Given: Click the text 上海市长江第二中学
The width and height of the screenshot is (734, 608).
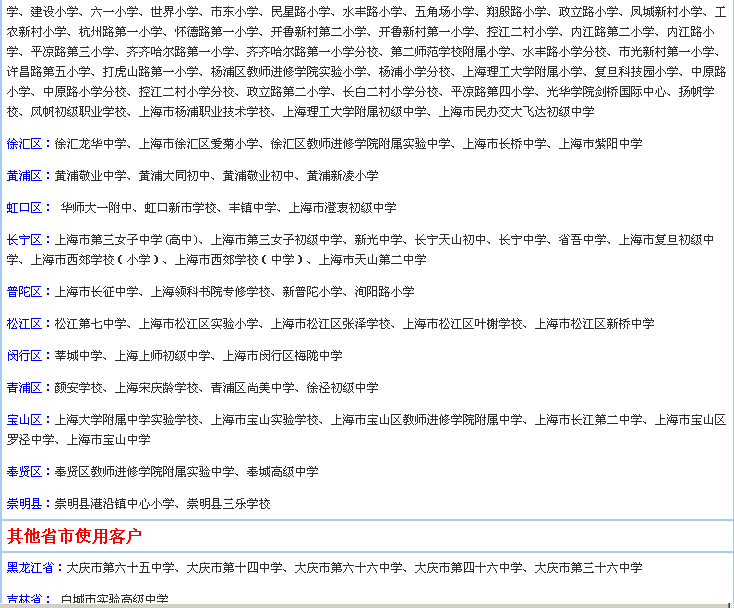Looking at the screenshot, I should [589, 420].
